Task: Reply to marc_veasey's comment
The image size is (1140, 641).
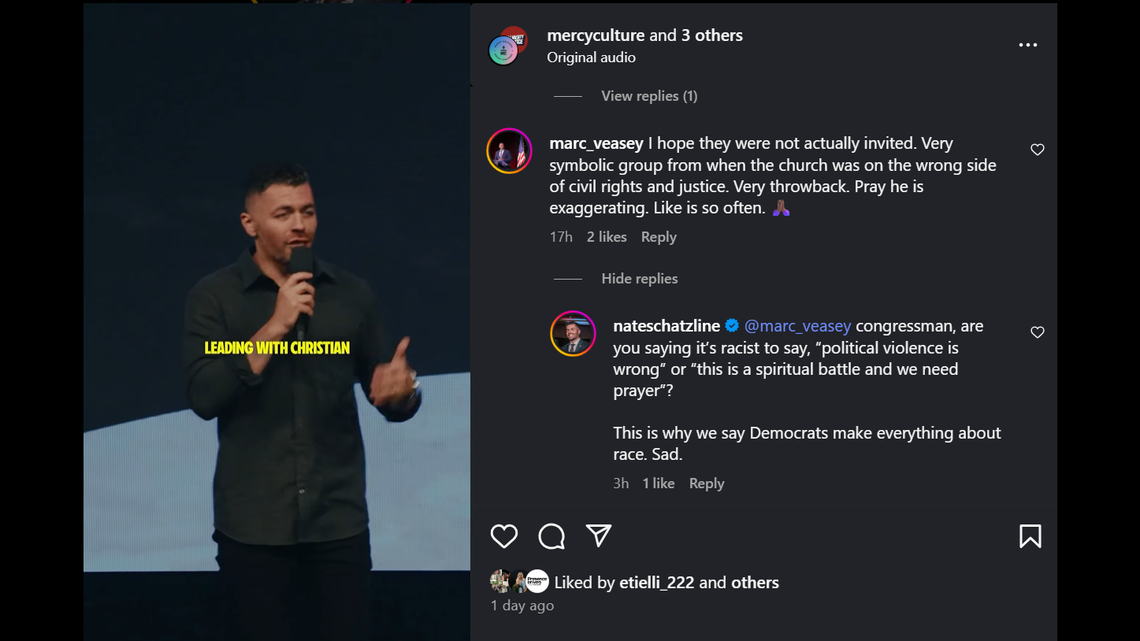Action: [x=658, y=237]
